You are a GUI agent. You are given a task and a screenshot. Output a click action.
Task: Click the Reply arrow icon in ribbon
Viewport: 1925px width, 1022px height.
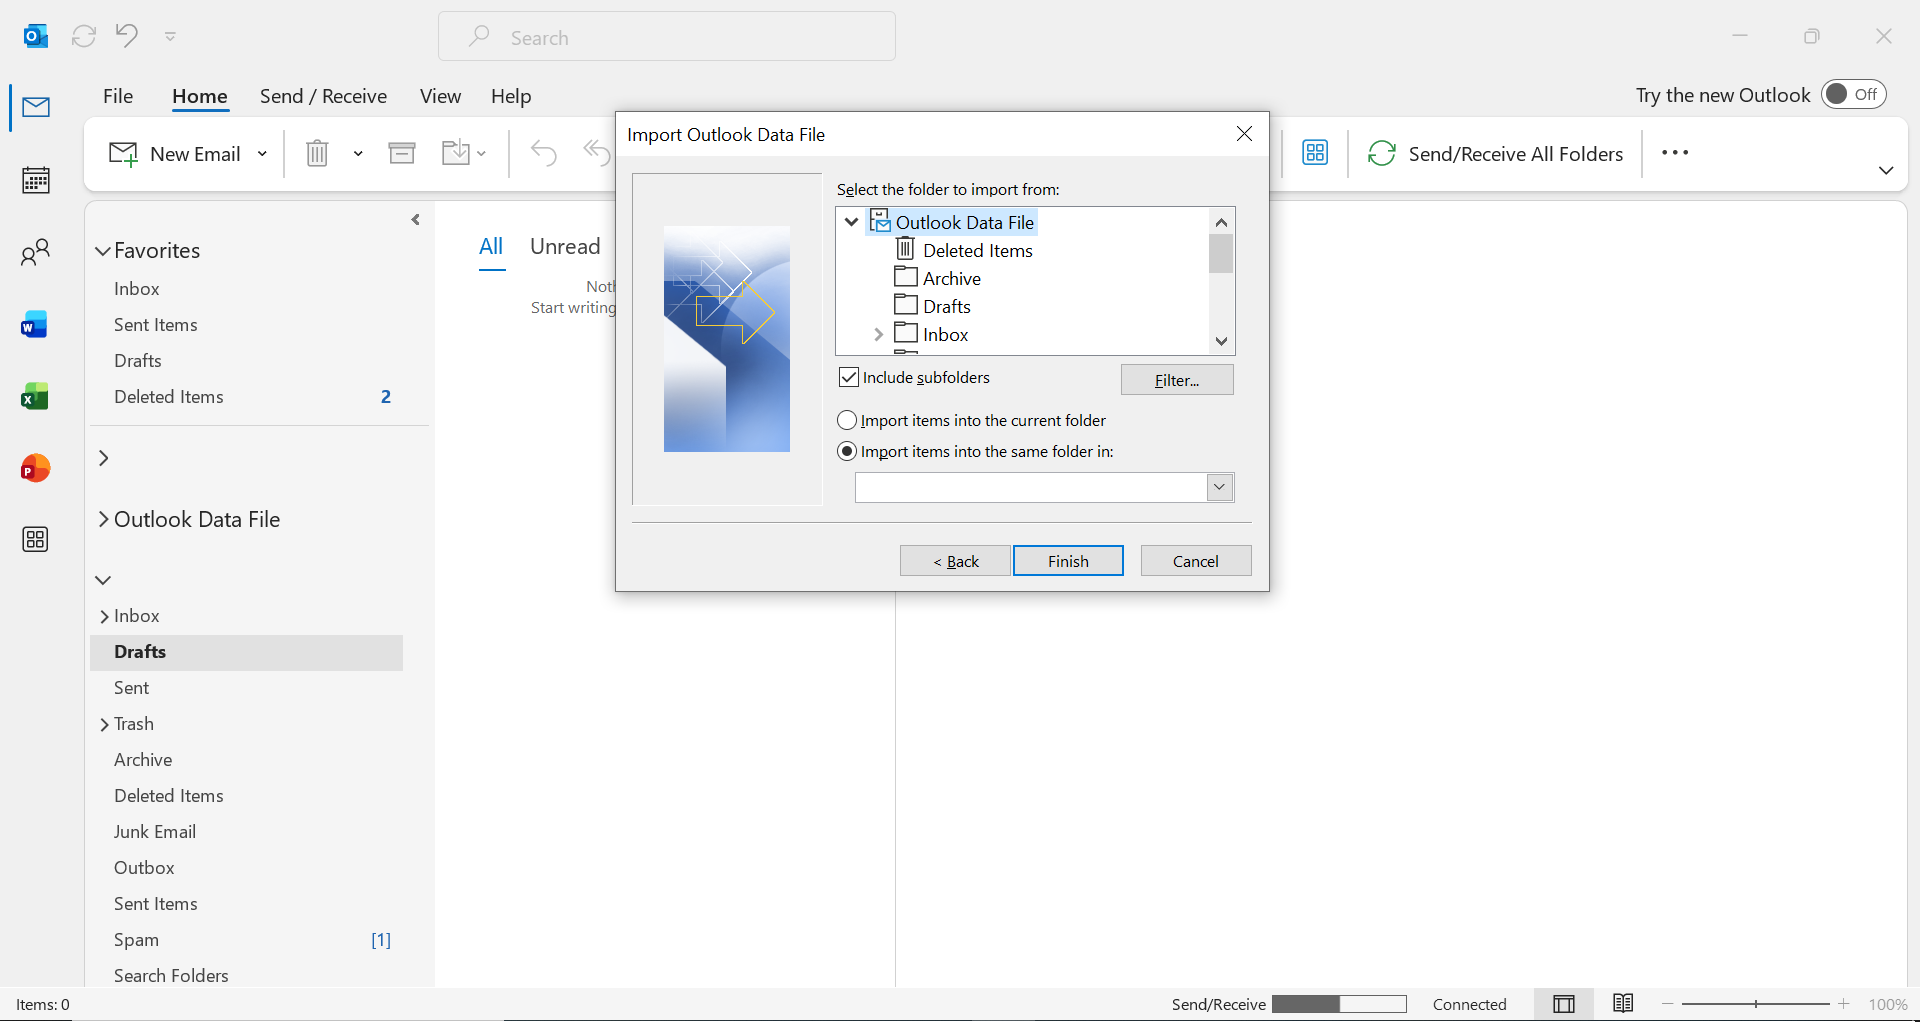[543, 153]
